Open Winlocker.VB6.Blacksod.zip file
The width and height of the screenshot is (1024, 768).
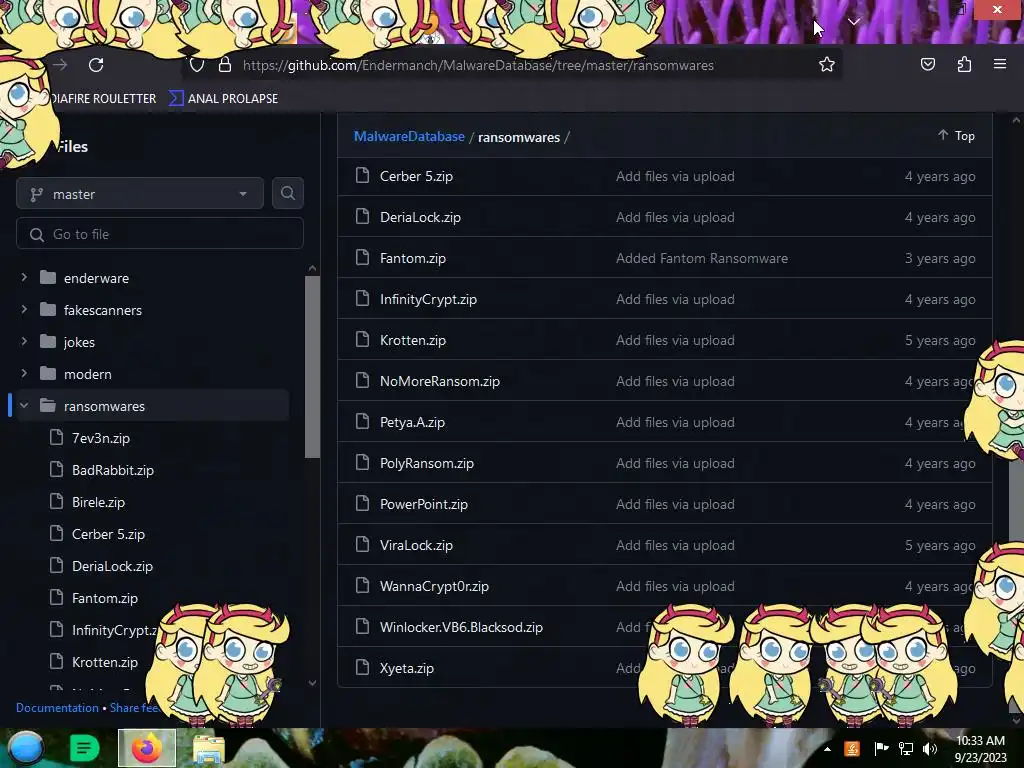461,628
